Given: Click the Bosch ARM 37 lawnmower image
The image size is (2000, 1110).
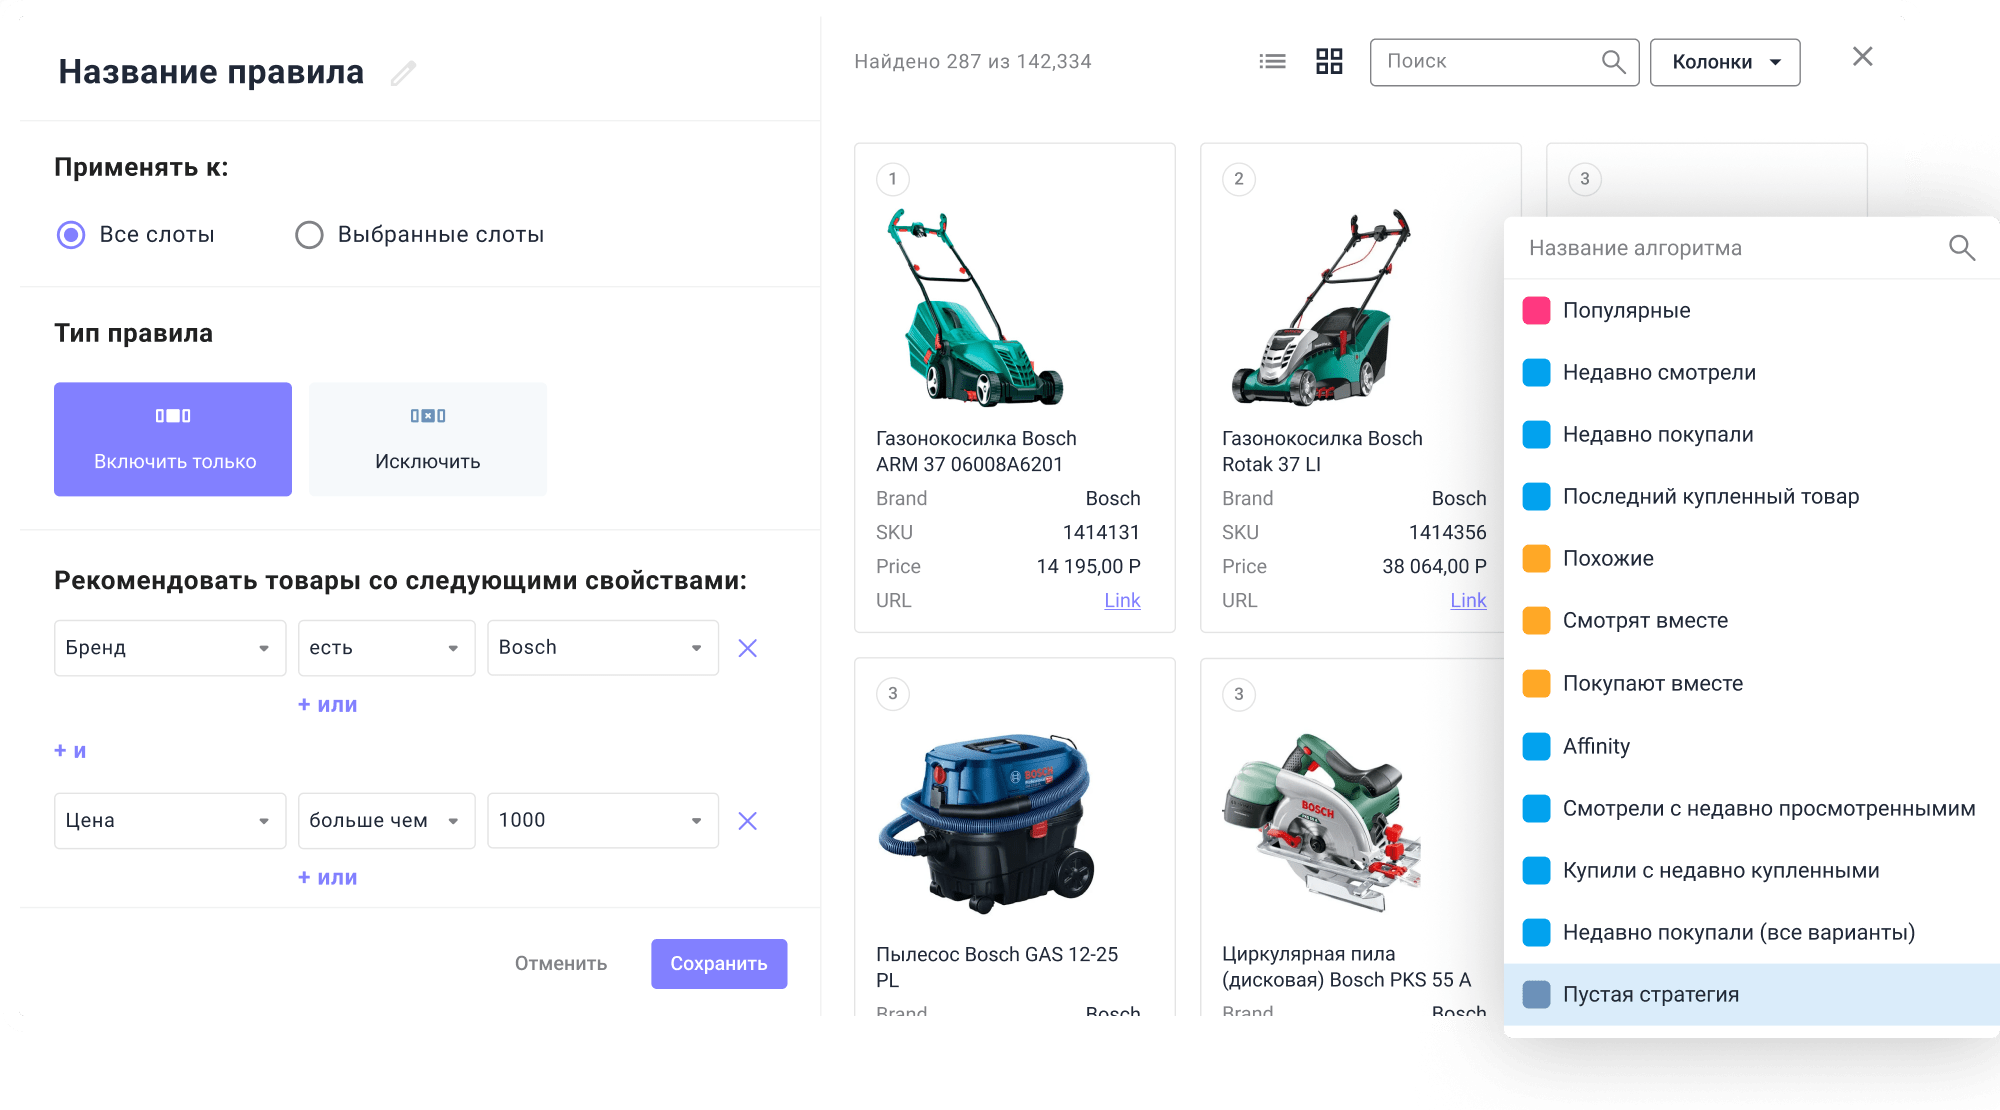Looking at the screenshot, I should click(x=975, y=308).
